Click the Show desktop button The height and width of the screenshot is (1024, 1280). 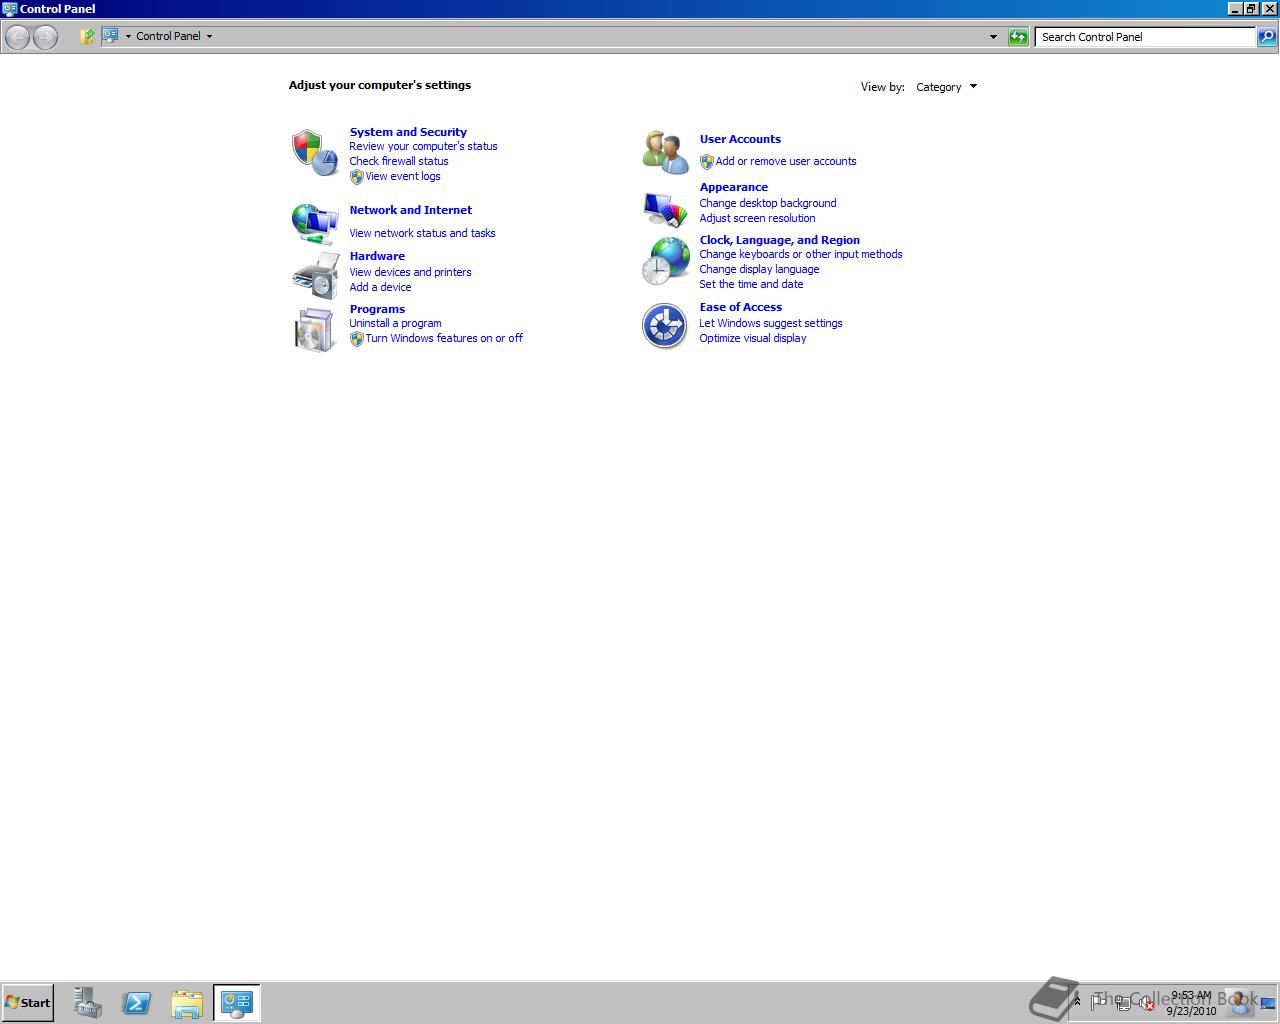click(x=1268, y=1003)
